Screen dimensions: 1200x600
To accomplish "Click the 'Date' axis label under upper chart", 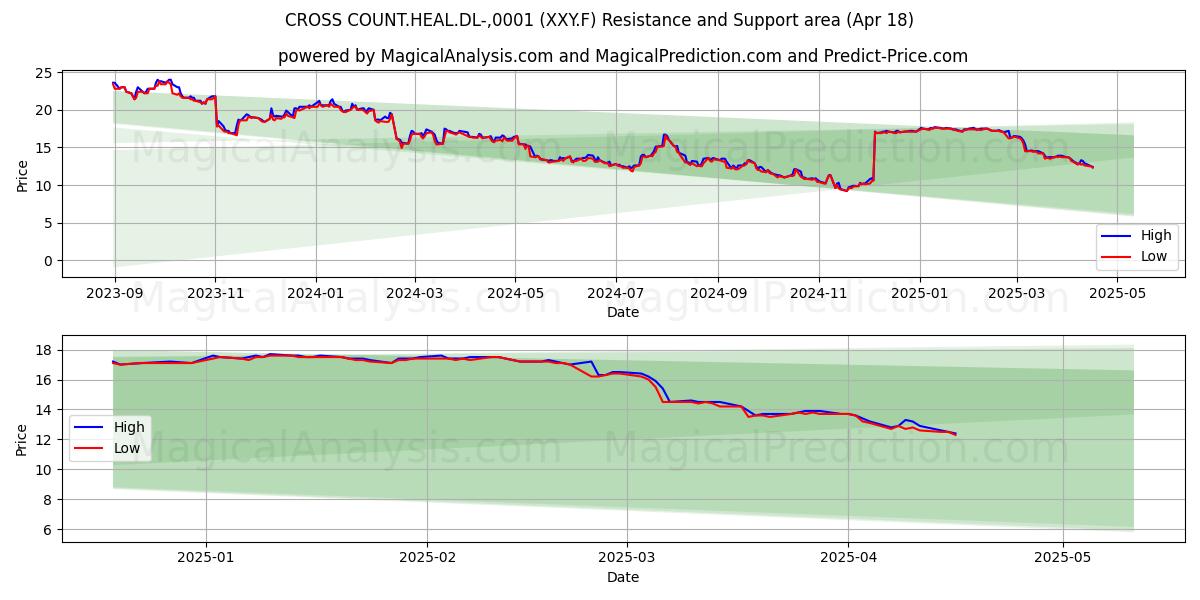I will pos(623,312).
